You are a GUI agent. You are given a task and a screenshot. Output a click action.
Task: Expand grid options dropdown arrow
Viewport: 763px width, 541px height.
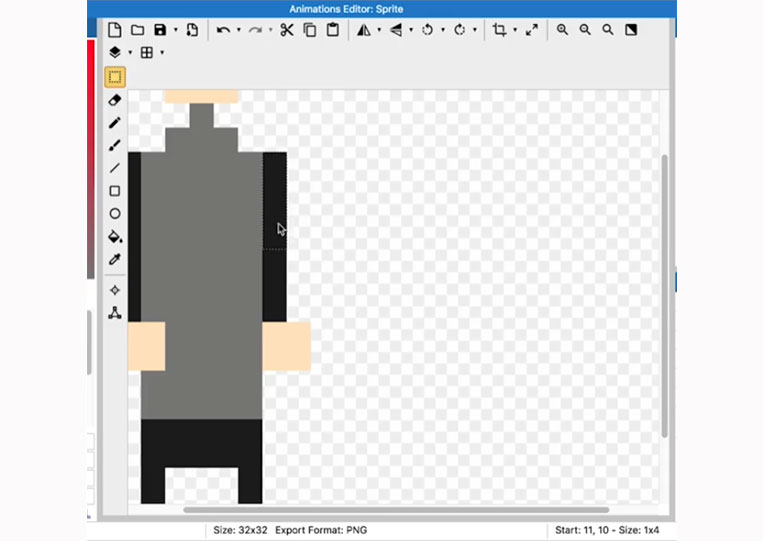(x=162, y=53)
